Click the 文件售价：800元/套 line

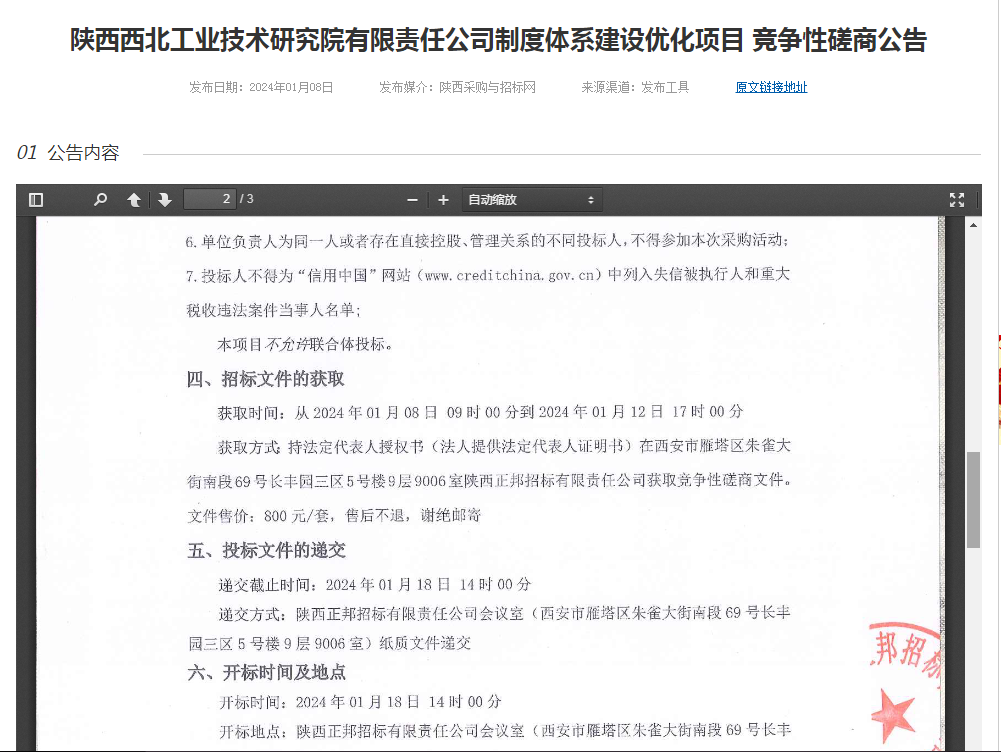pyautogui.click(x=334, y=516)
